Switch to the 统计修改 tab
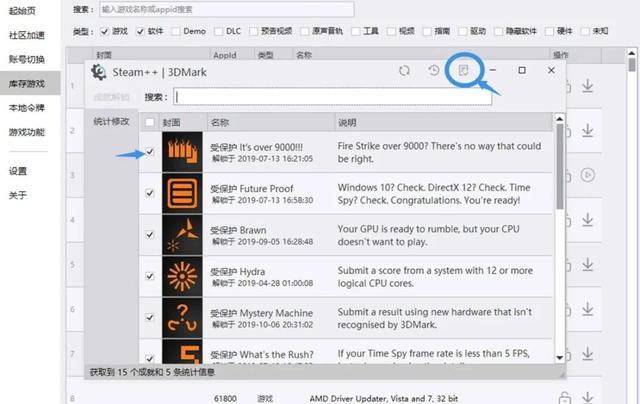640x404 pixels. click(x=111, y=122)
